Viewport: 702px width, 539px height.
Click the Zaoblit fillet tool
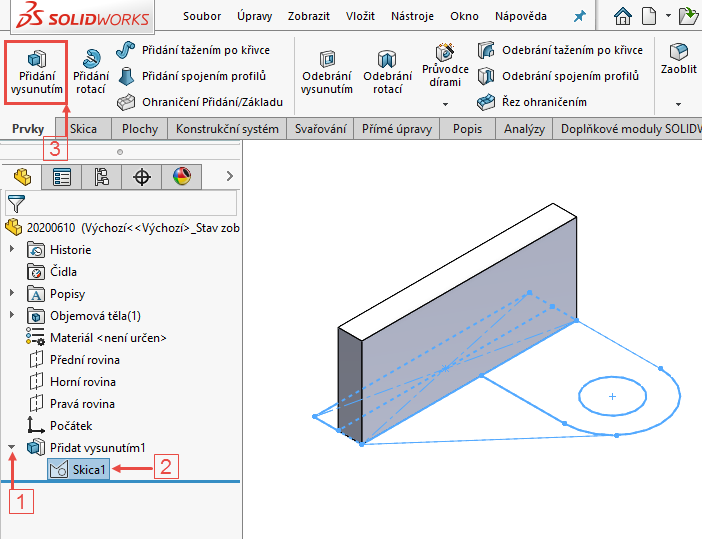point(678,59)
